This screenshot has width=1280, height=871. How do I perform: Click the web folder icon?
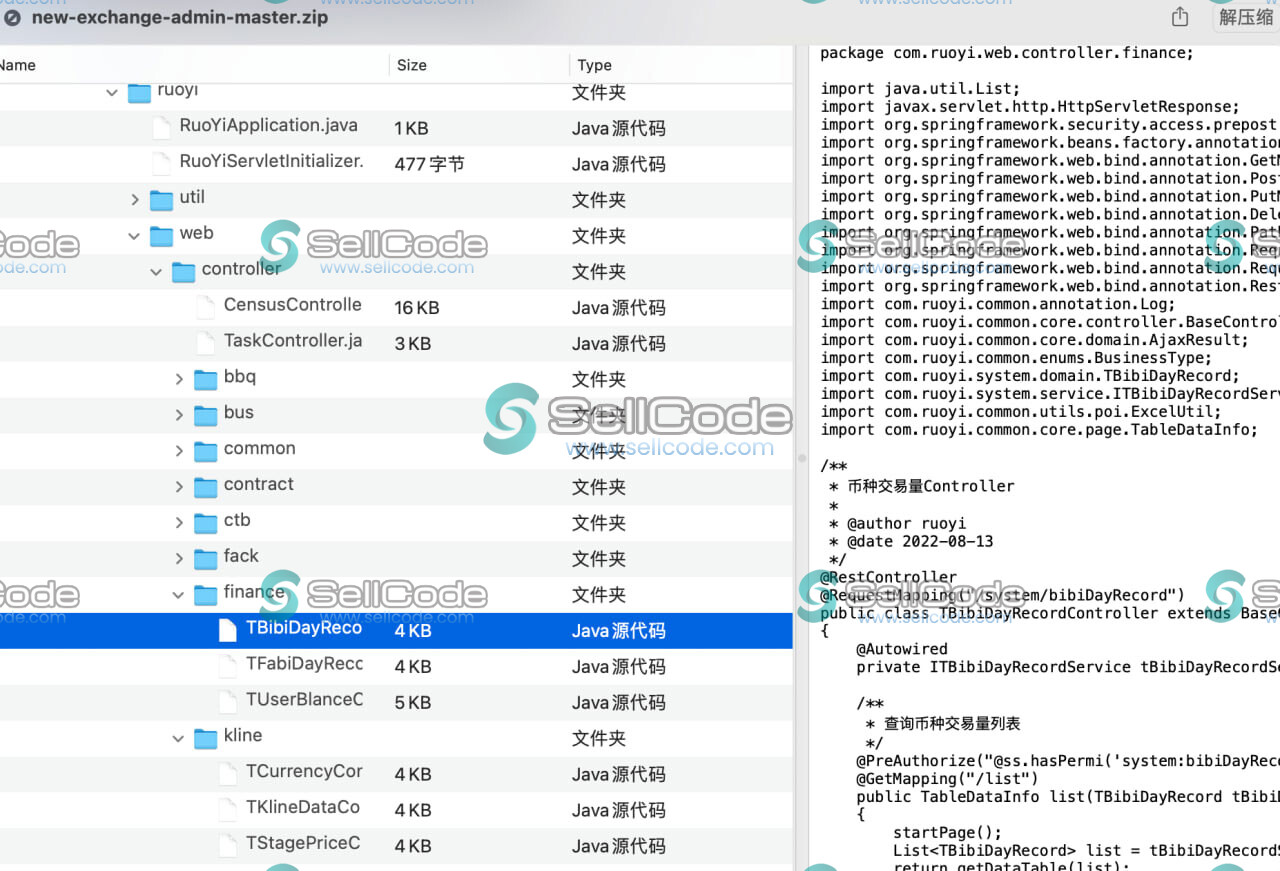pos(161,236)
